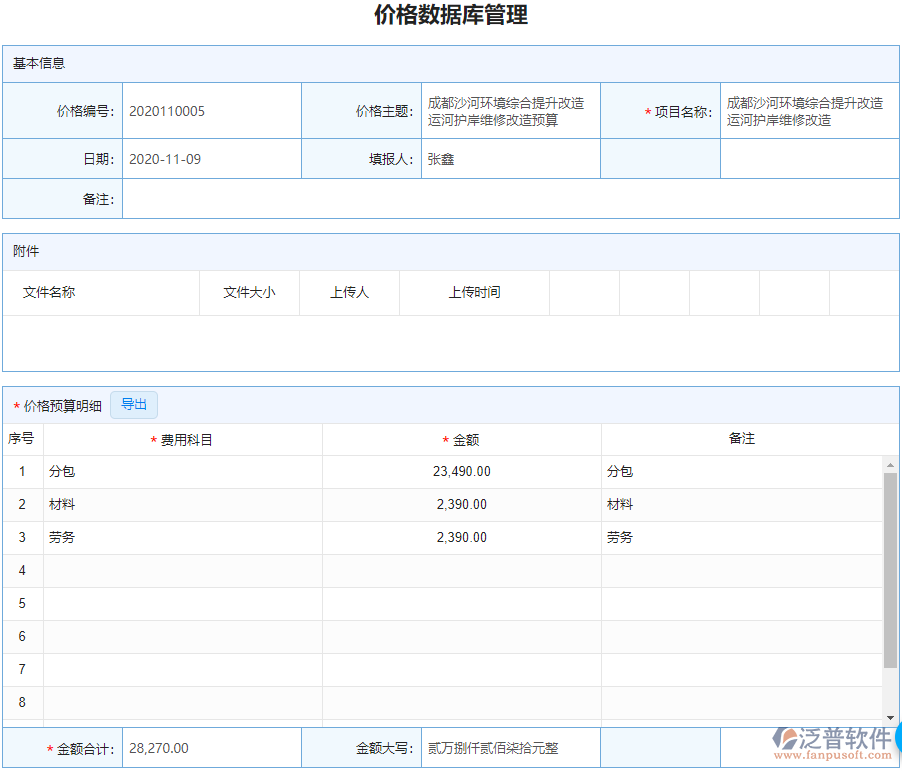This screenshot has width=902, height=771.
Task: Click the 导出 export button
Action: (x=134, y=405)
